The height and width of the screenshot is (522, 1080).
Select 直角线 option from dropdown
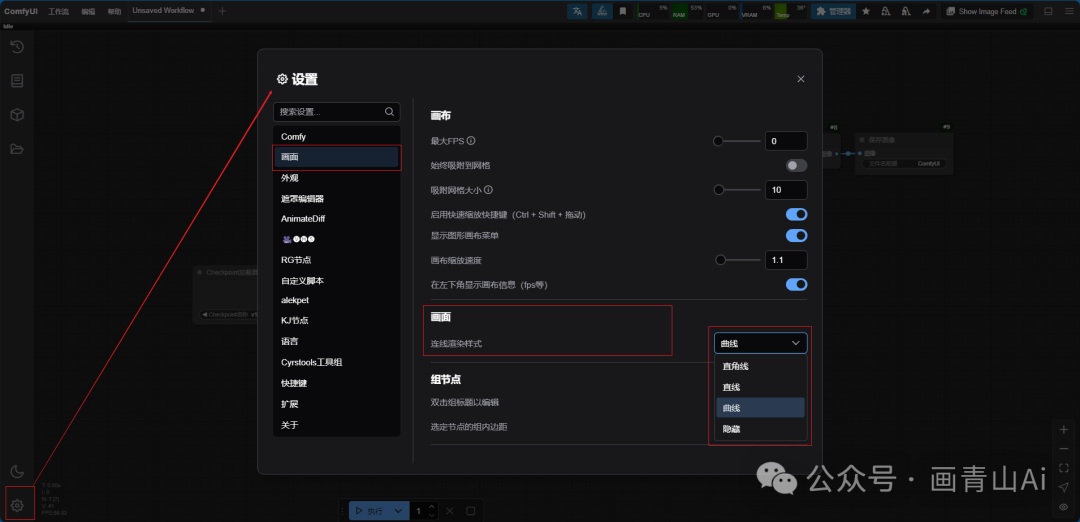[760, 366]
